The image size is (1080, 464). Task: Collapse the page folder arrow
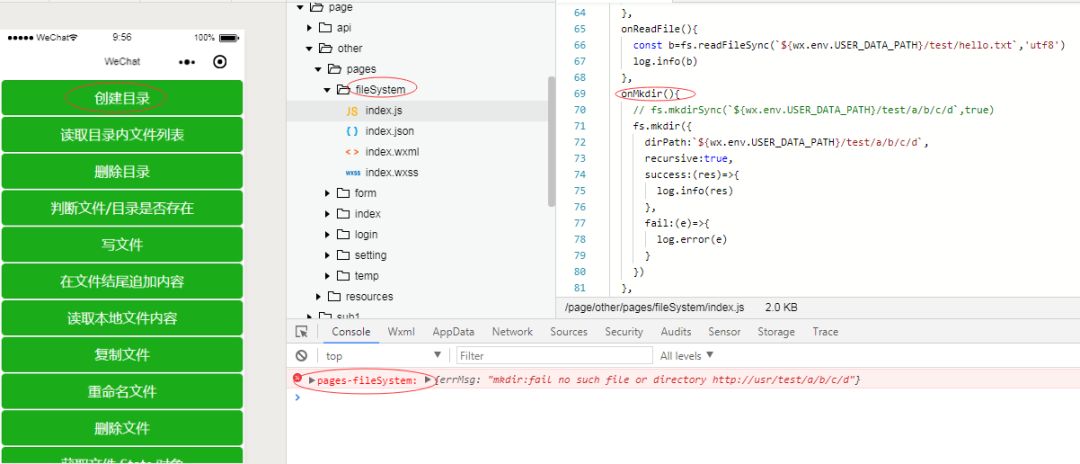point(300,8)
